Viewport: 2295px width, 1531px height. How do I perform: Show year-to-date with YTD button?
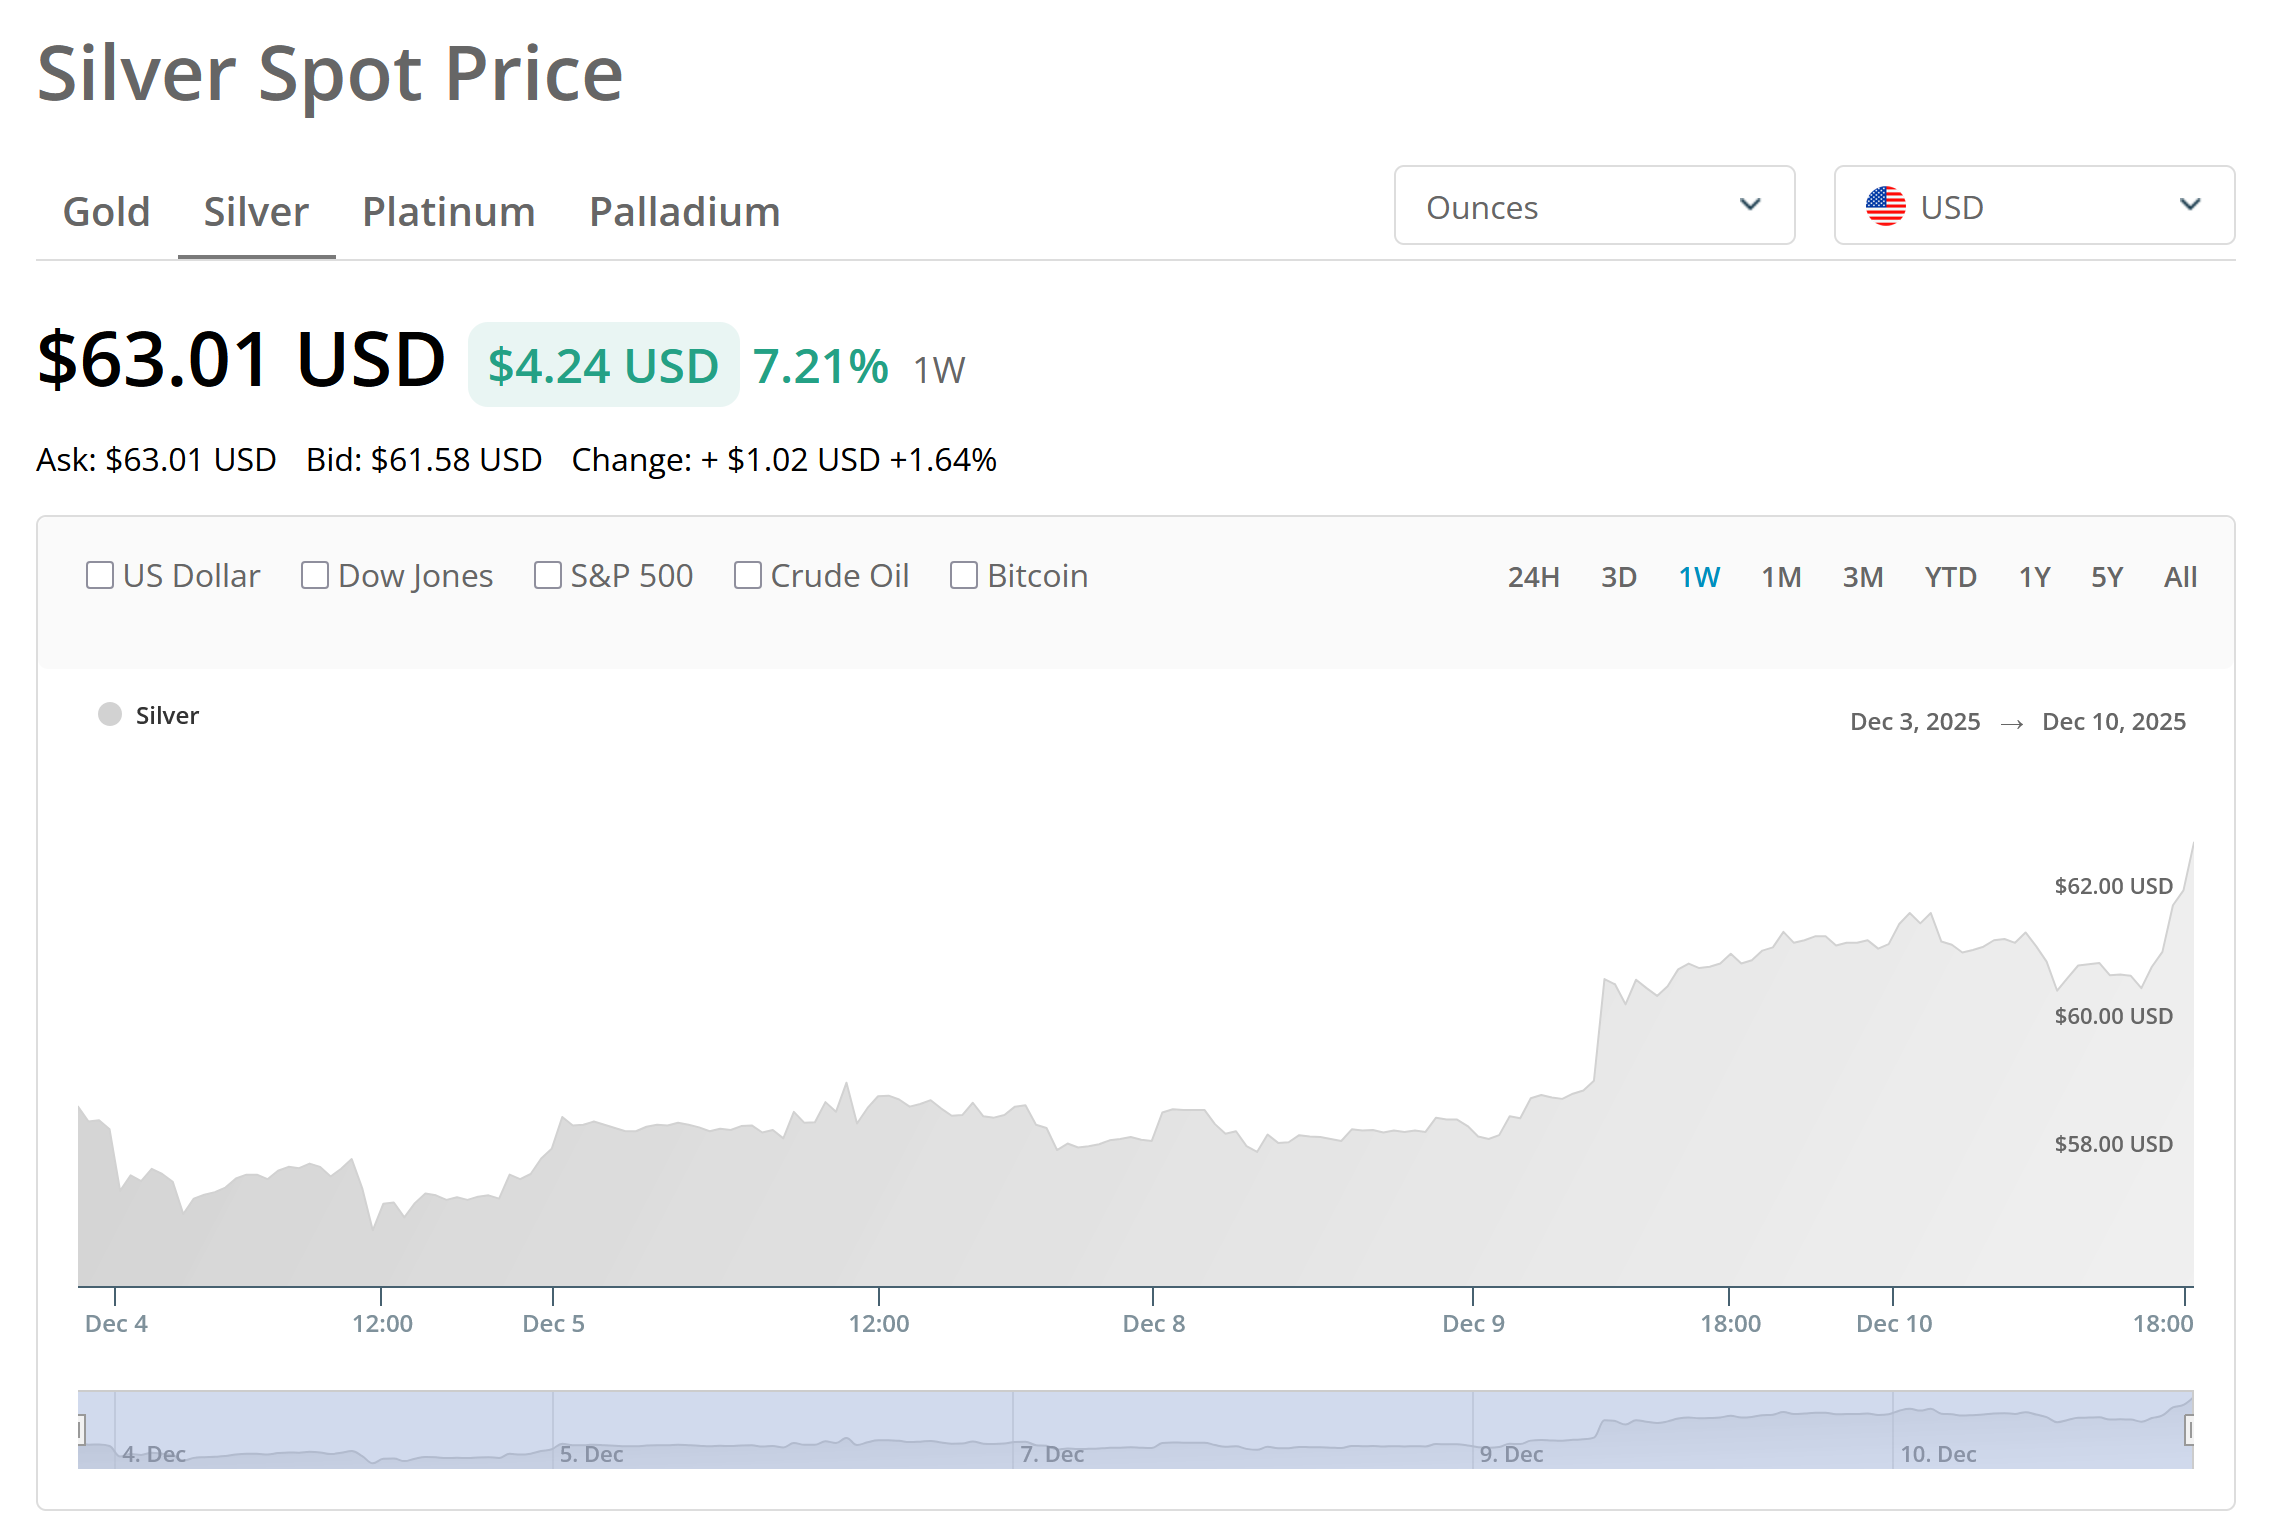(x=1950, y=577)
